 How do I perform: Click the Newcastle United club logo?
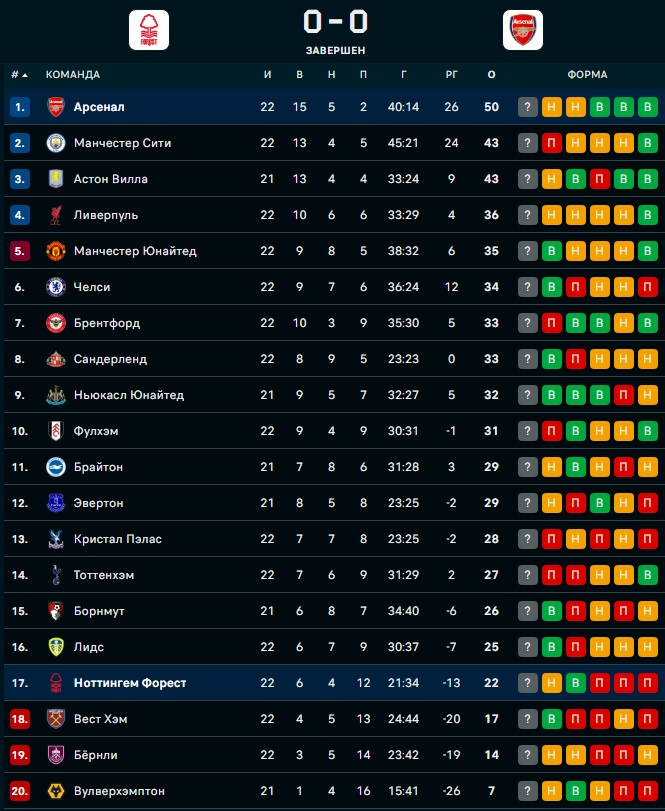tap(56, 395)
